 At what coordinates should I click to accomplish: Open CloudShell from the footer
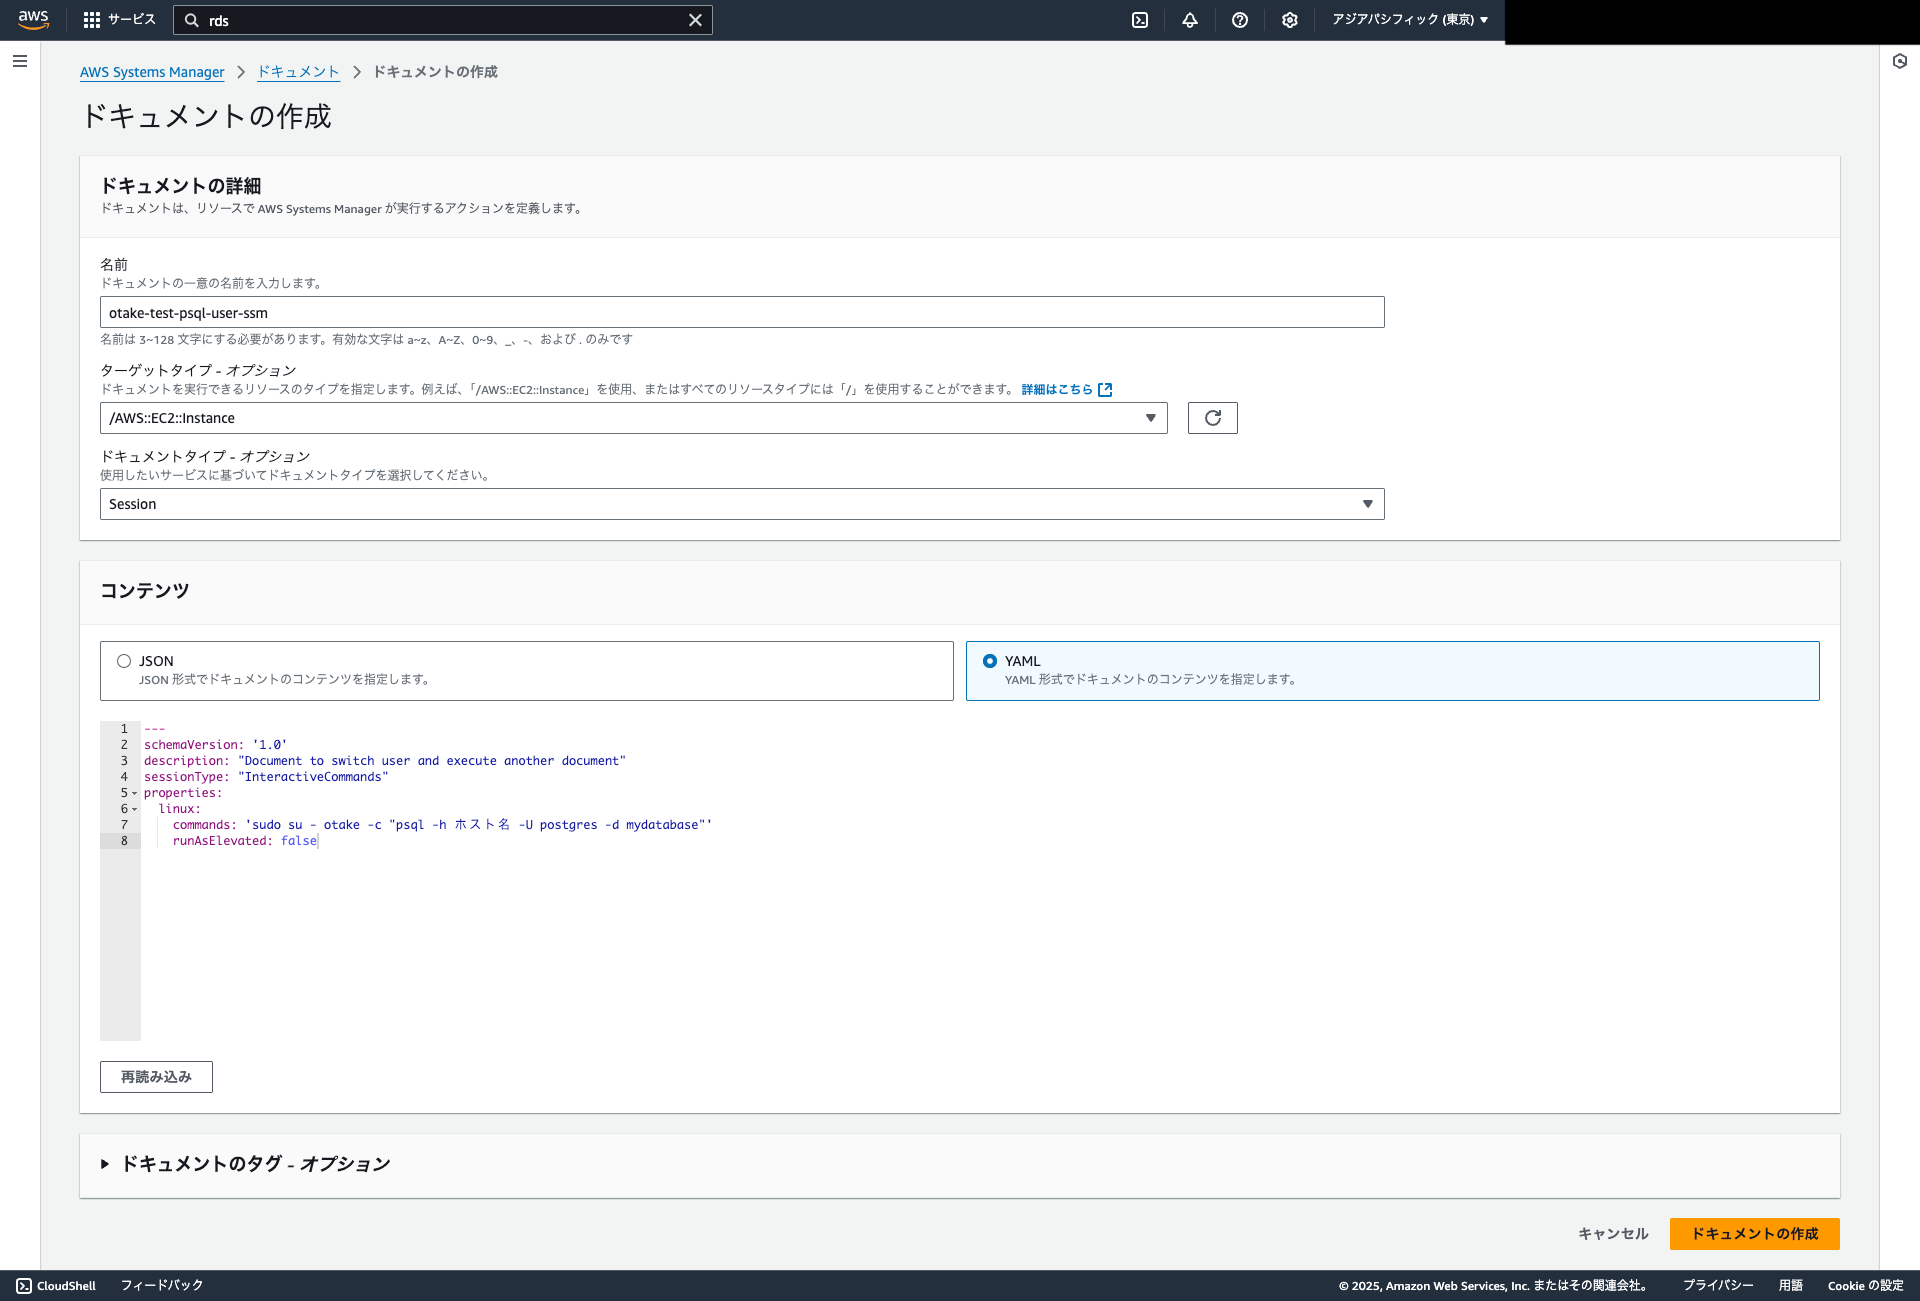(56, 1286)
